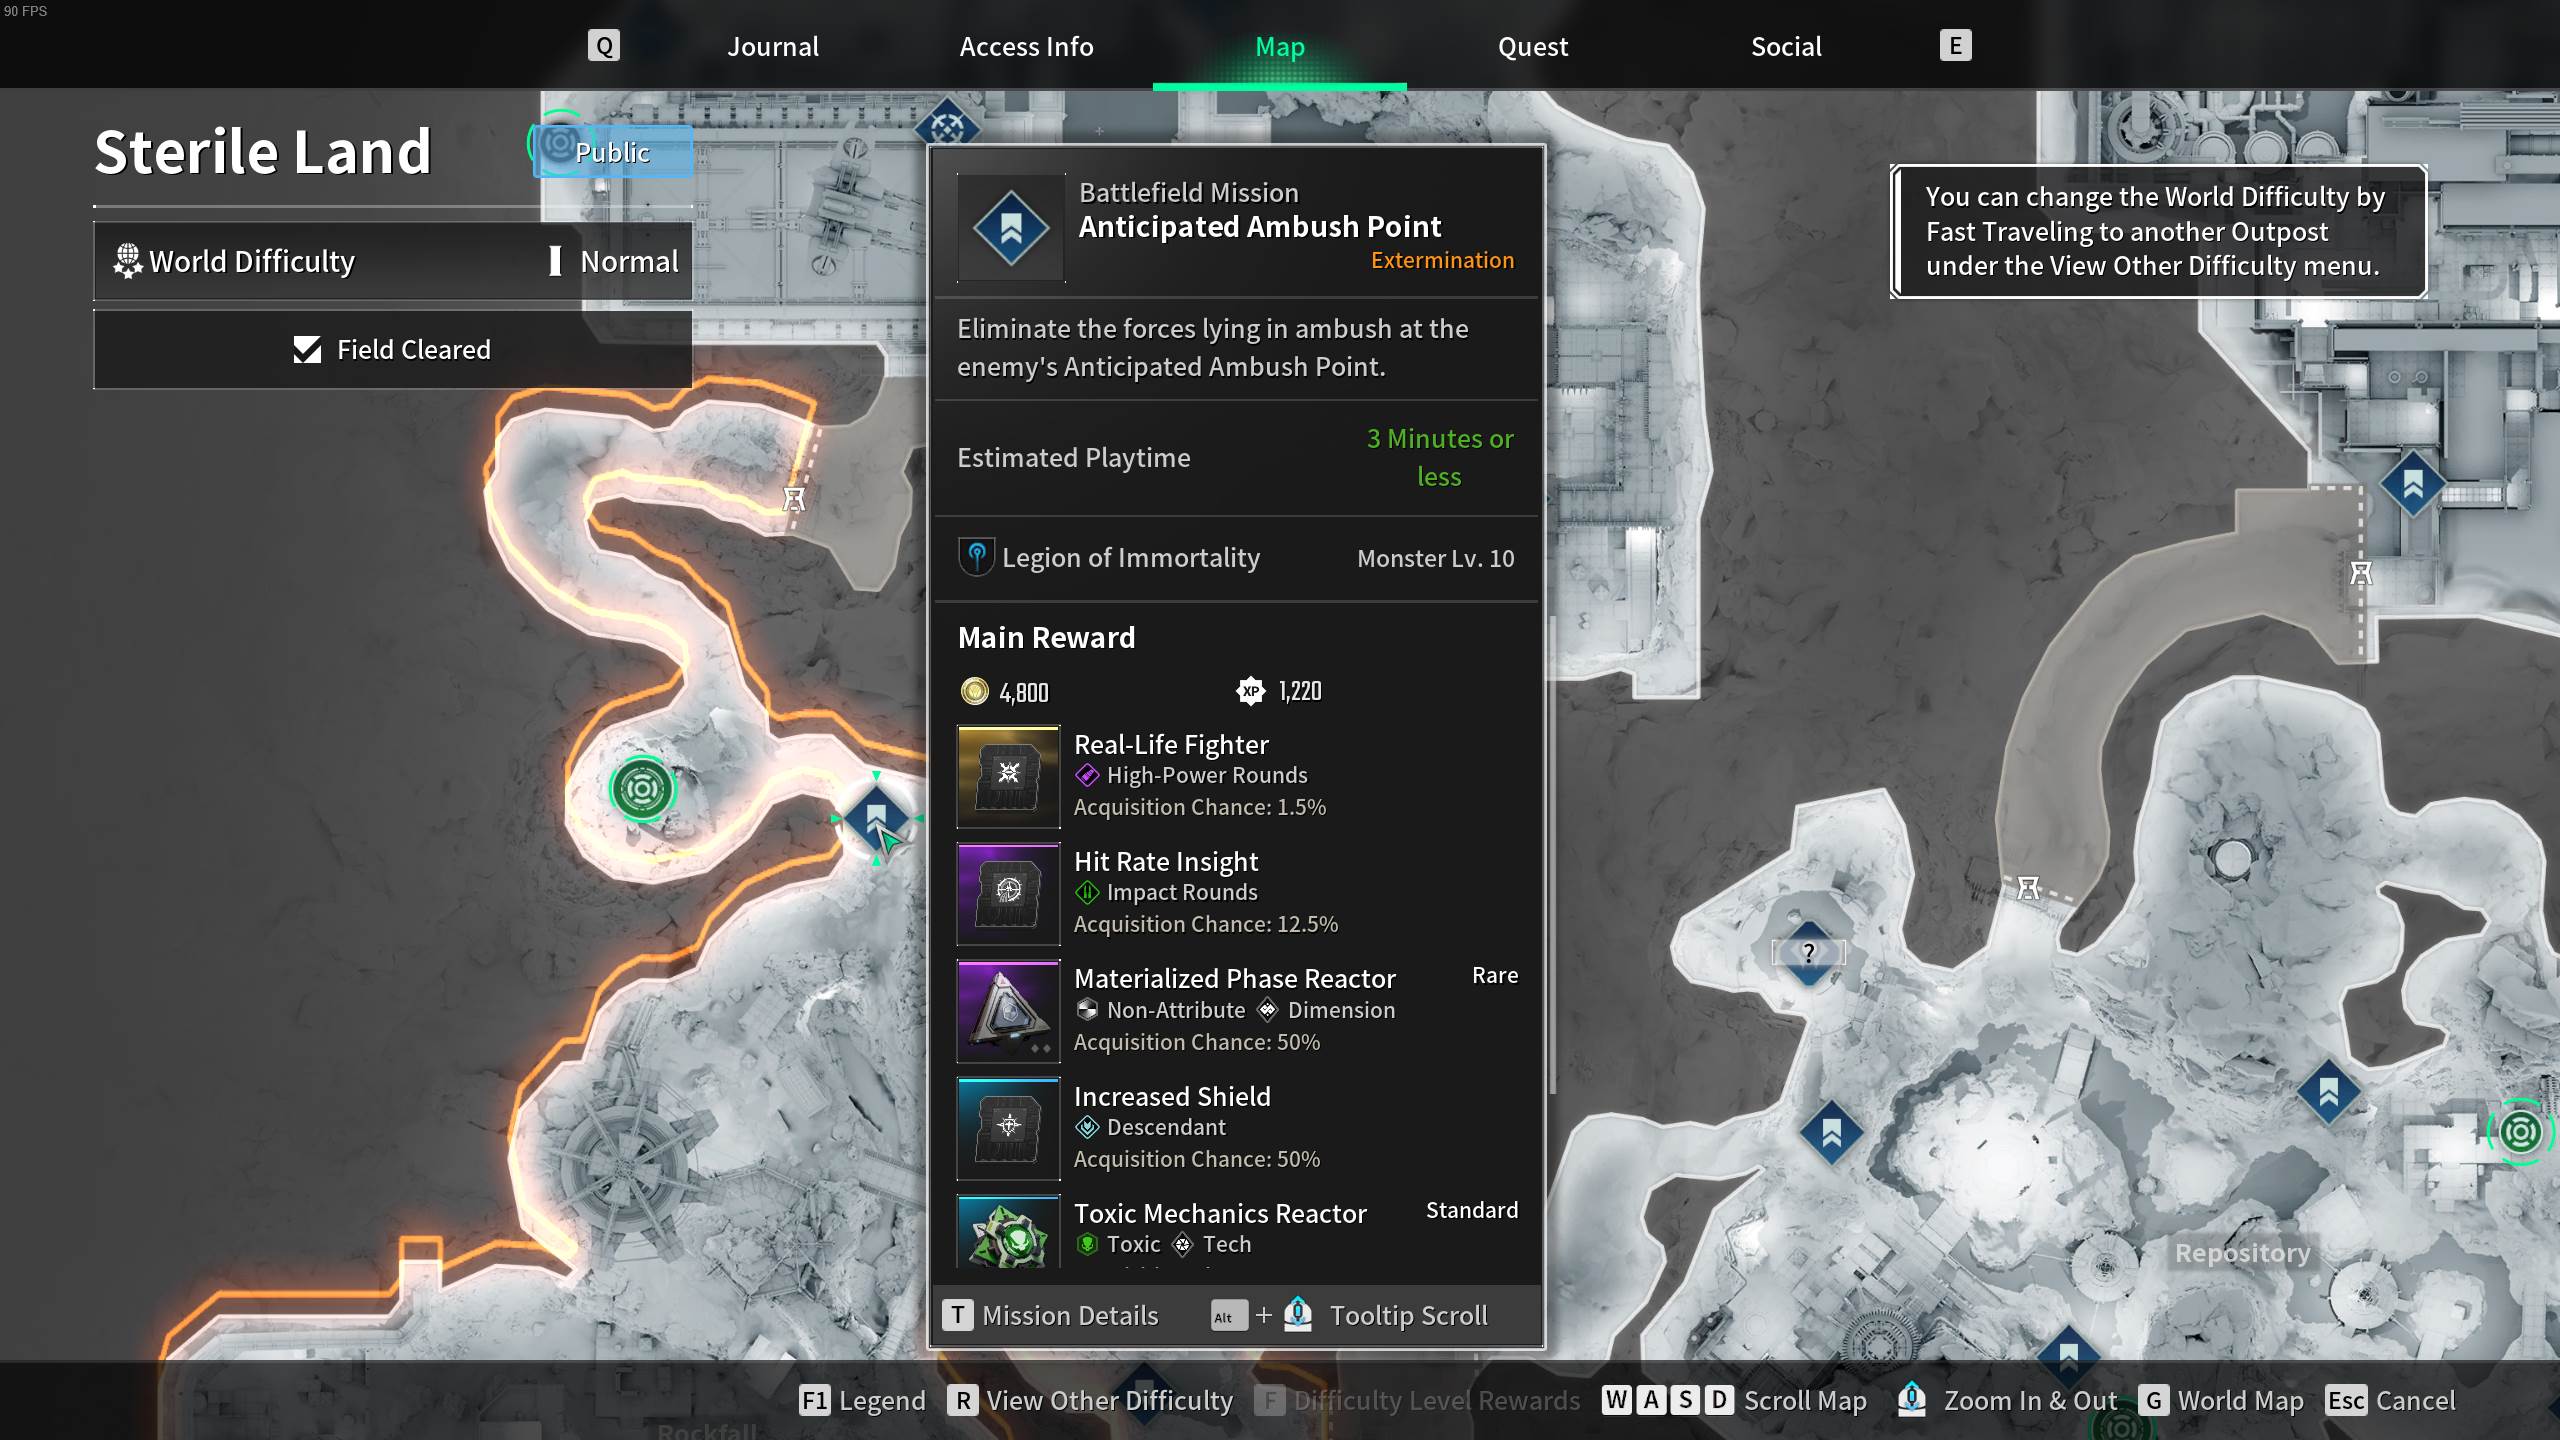Go to the Social tab
This screenshot has width=2560, height=1440.
click(x=1786, y=46)
